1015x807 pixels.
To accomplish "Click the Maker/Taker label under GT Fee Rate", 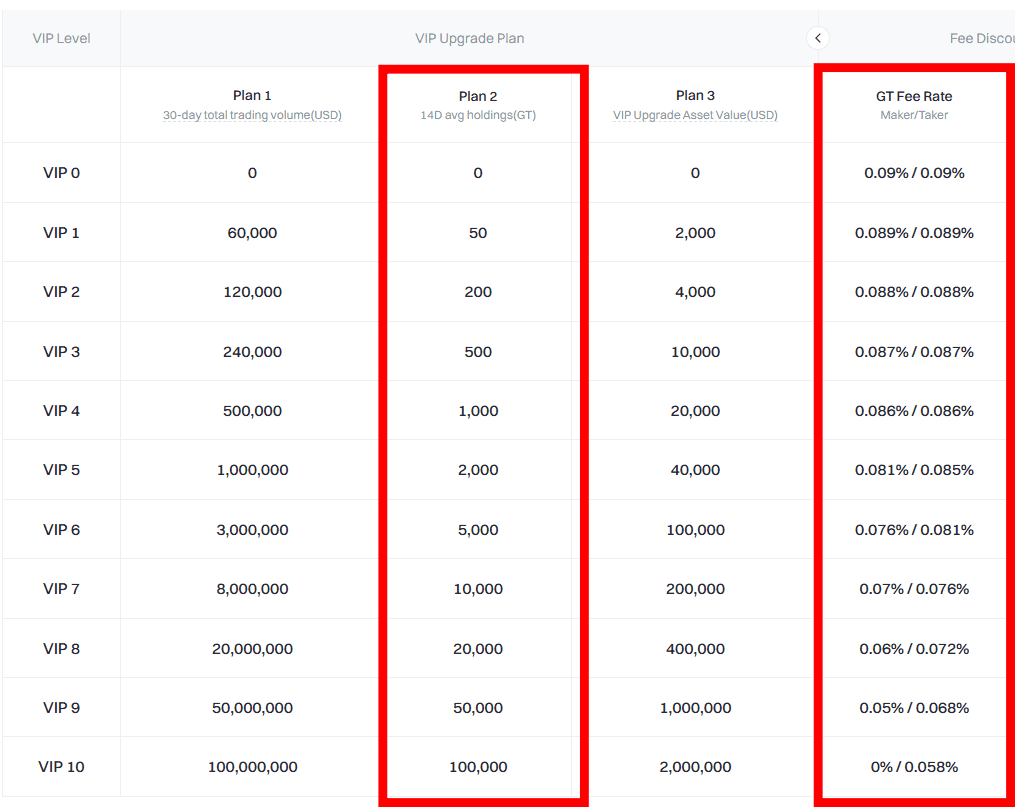I will click(914, 115).
